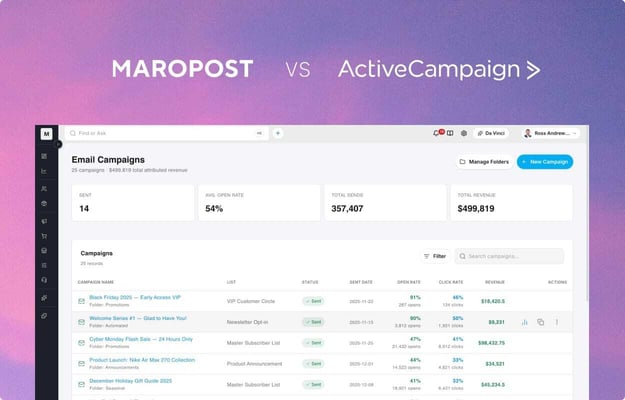
Task: Open the list icon above the headset in sidebar
Action: (44, 265)
